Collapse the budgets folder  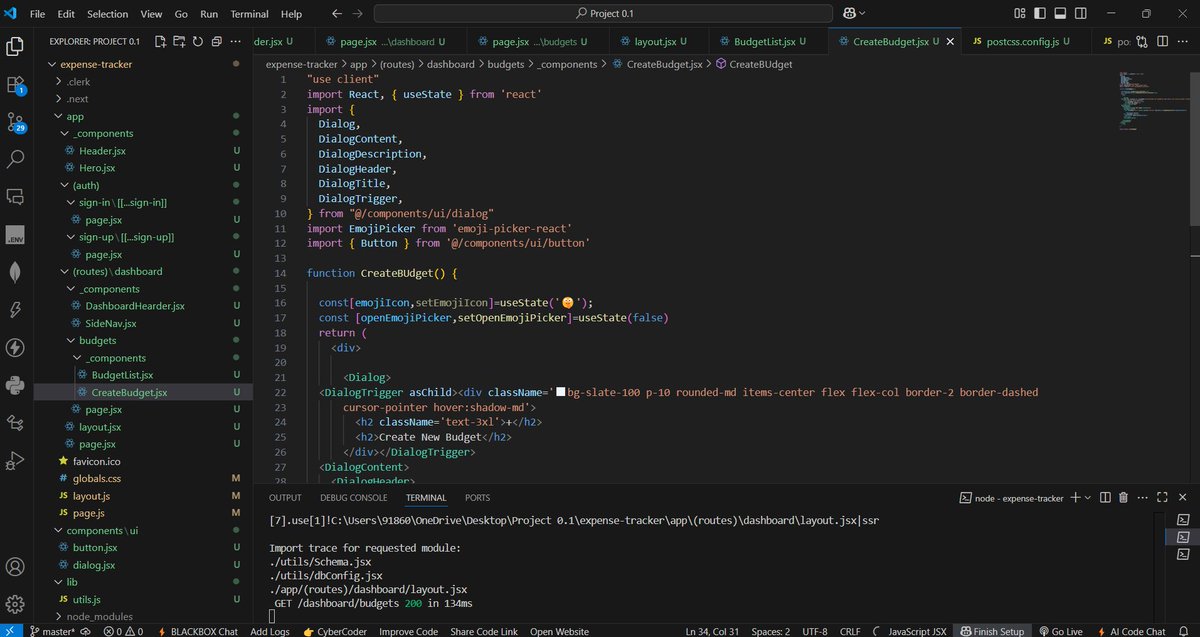point(72,340)
